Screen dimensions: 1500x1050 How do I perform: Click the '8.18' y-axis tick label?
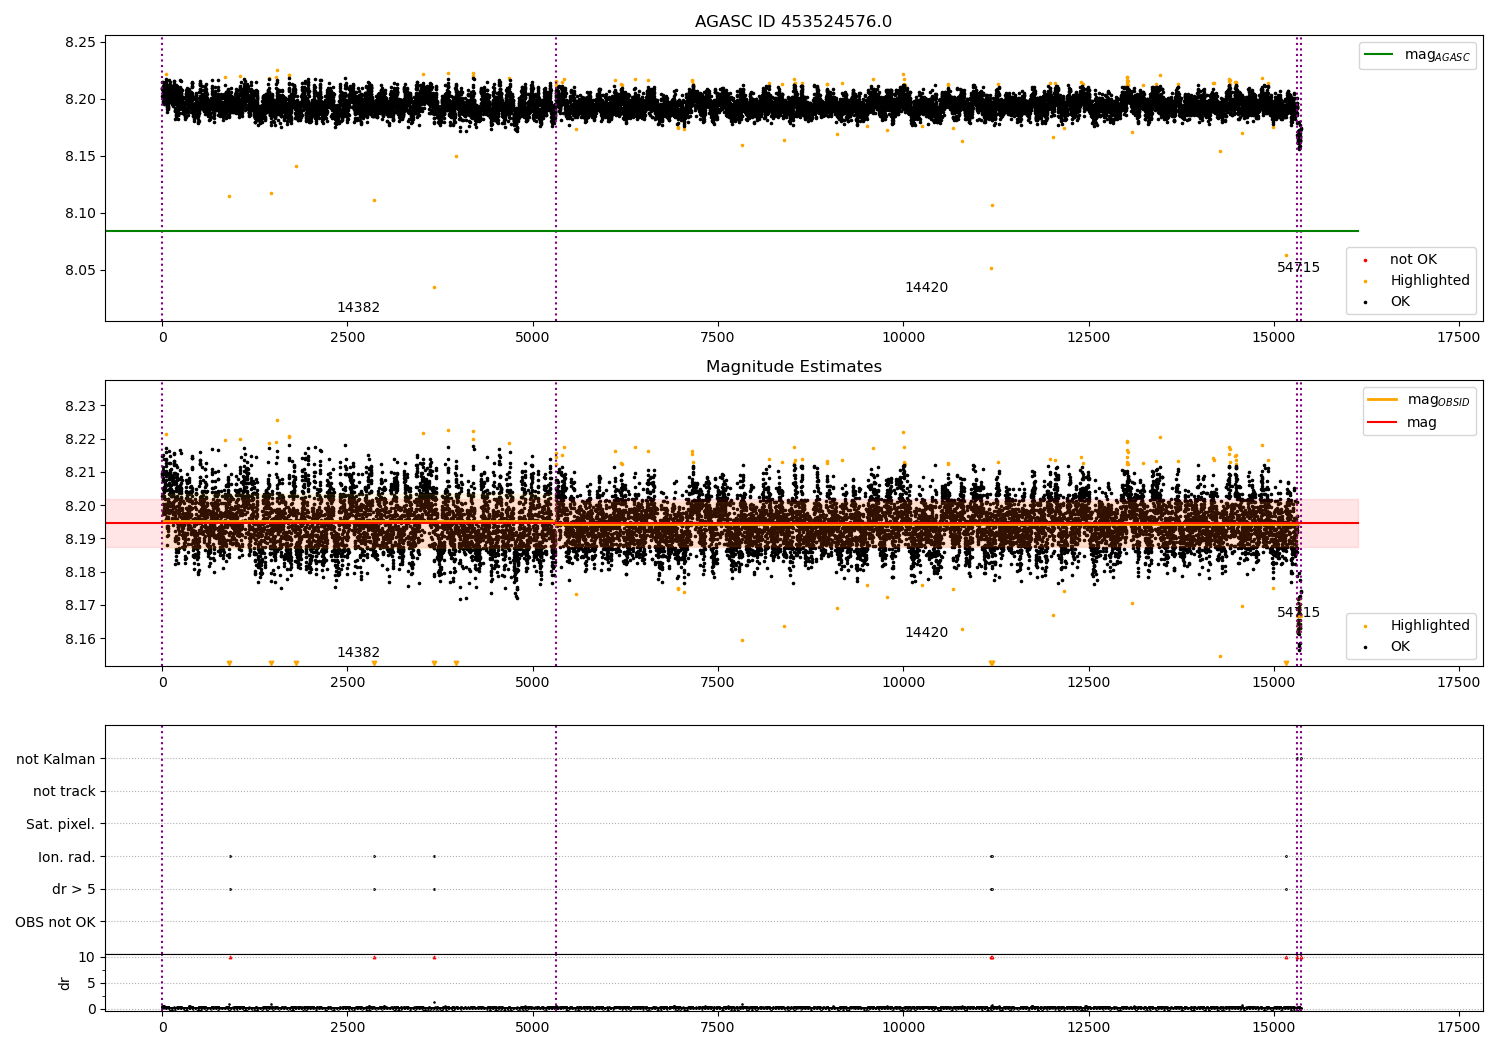80,573
